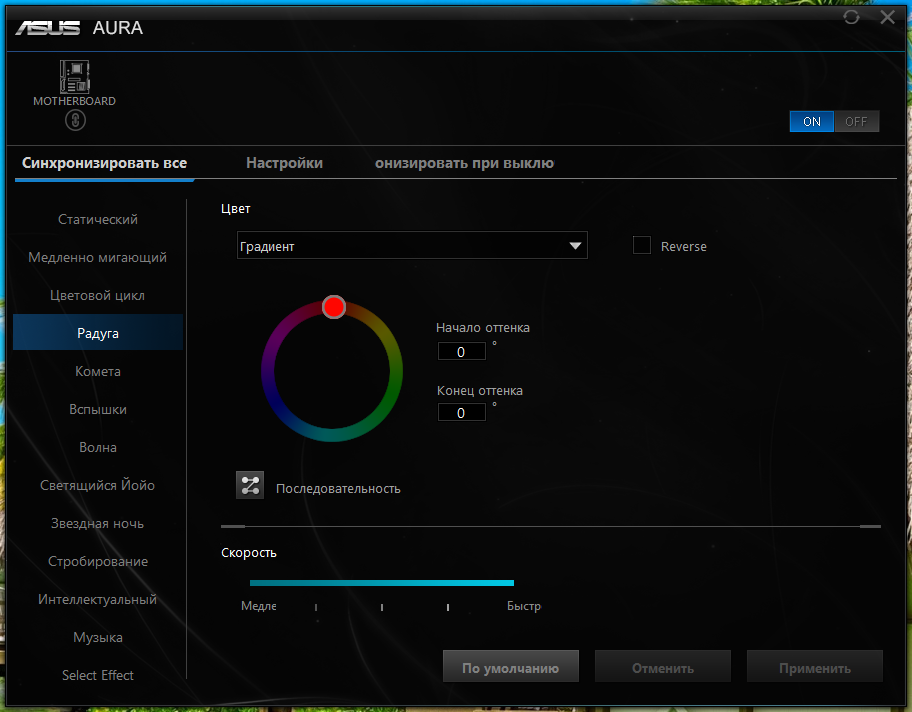Choose the Цветовой цикл effect
The height and width of the screenshot is (712, 912).
coord(98,296)
